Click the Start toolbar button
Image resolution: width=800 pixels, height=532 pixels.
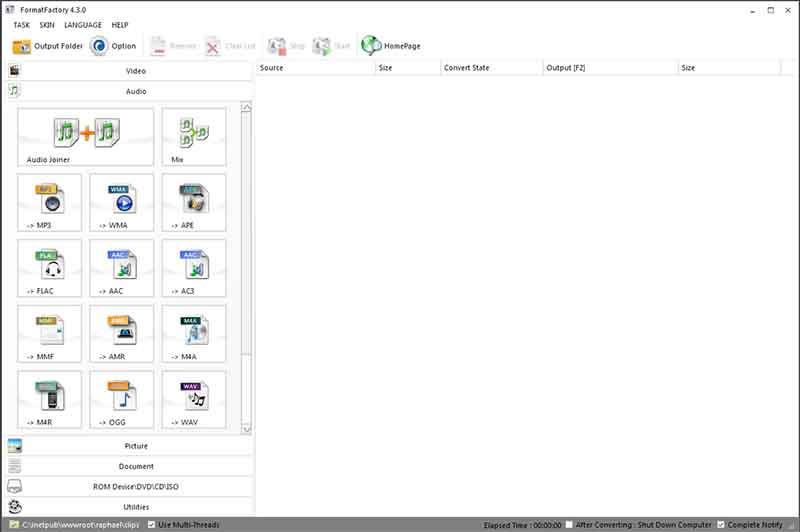(332, 46)
